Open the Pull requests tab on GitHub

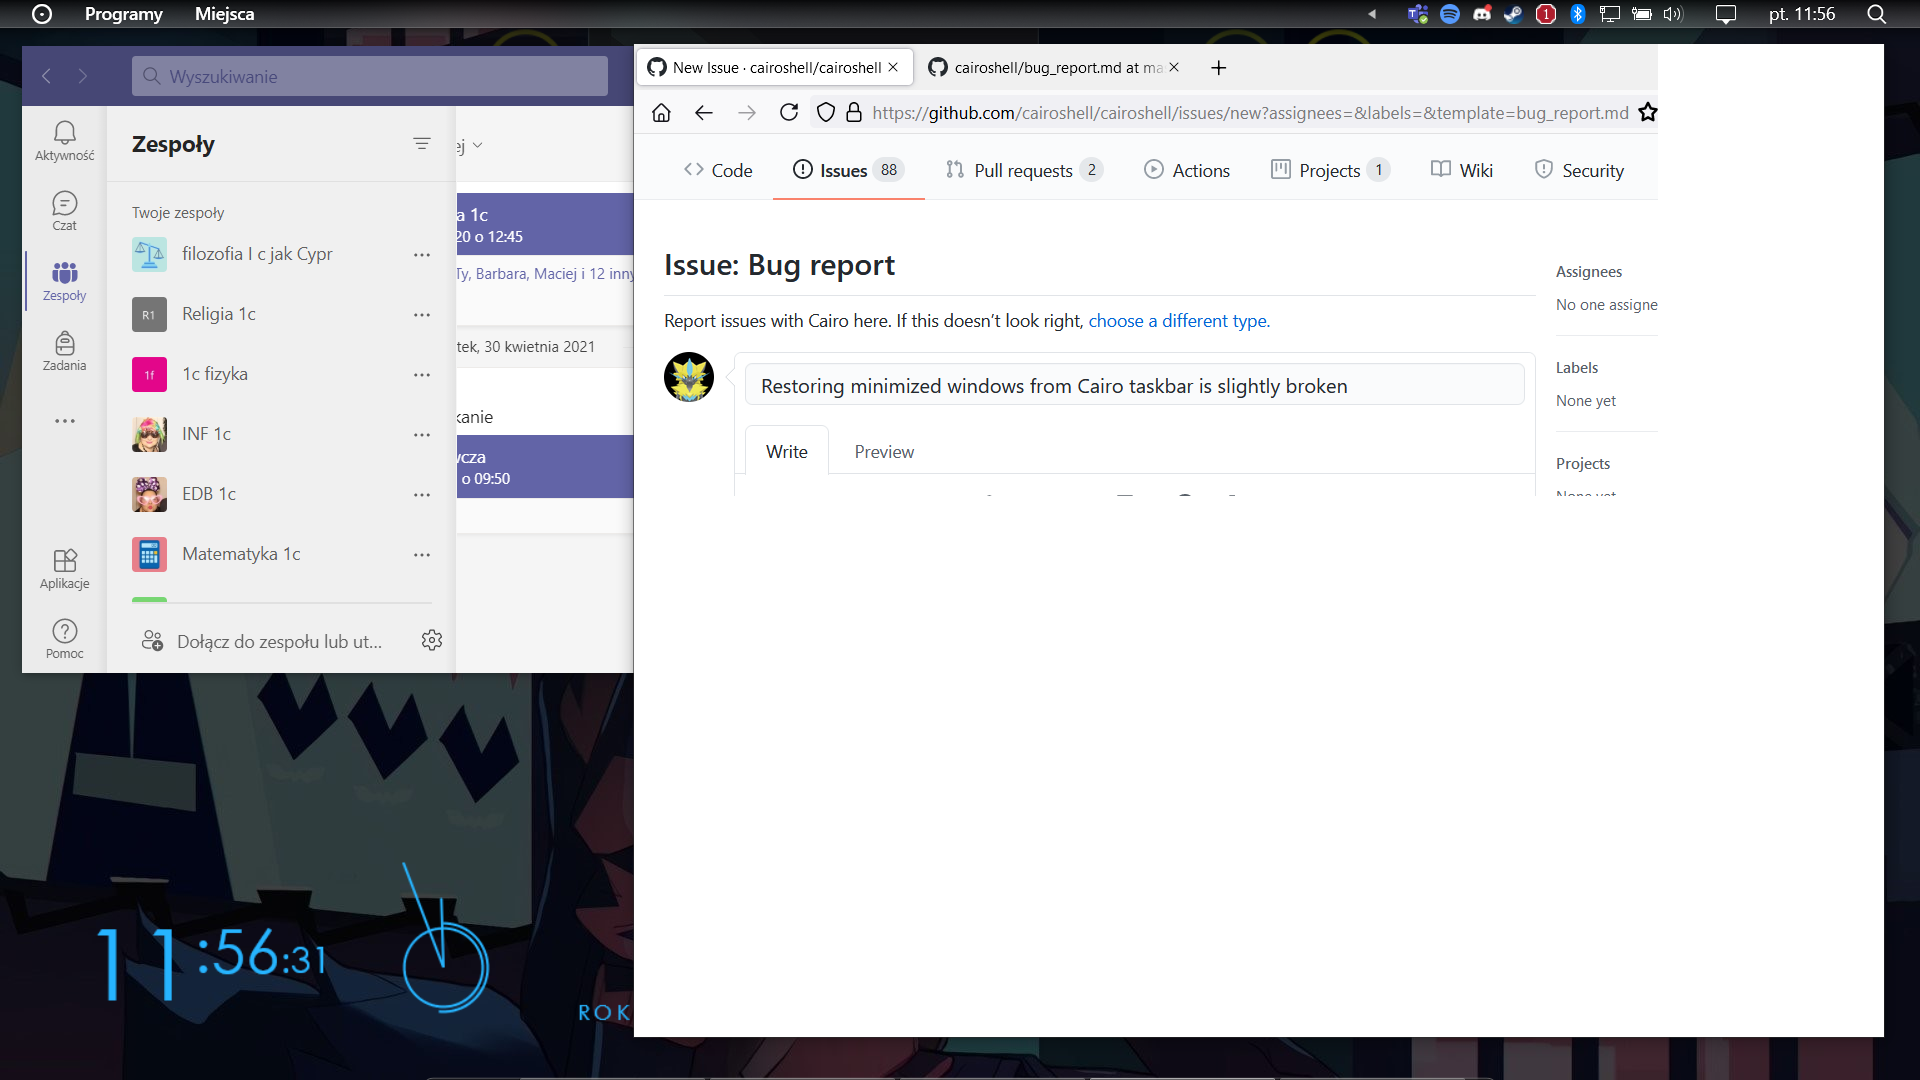pyautogui.click(x=1023, y=170)
